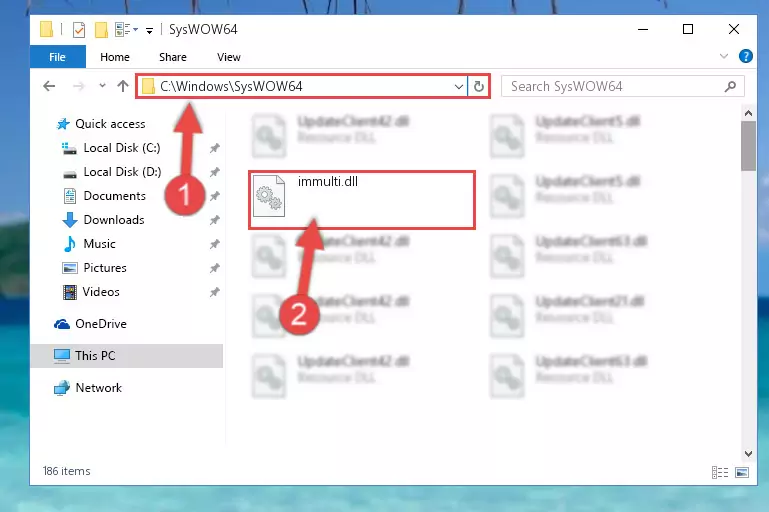Click the folder icon in the address bar

148,87
